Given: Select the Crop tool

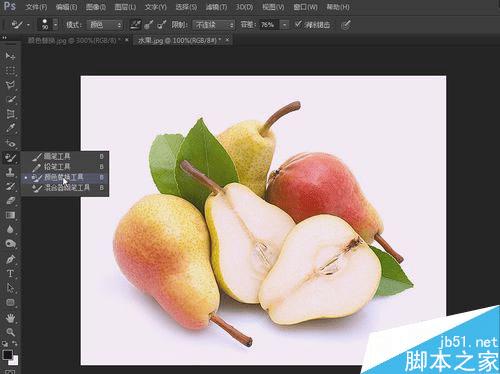Looking at the screenshot, I should pos(10,114).
